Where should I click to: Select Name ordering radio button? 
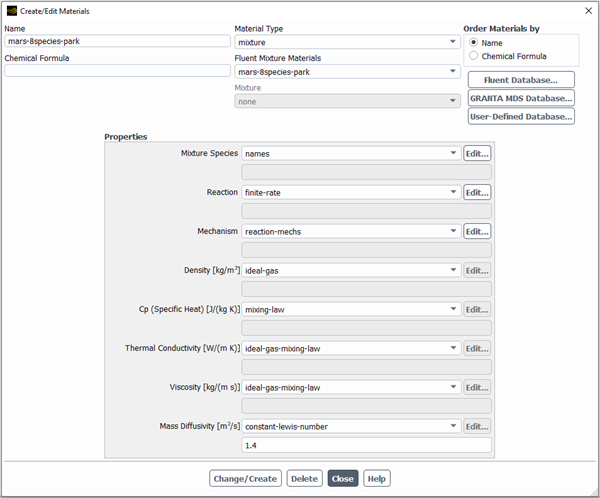[473, 42]
